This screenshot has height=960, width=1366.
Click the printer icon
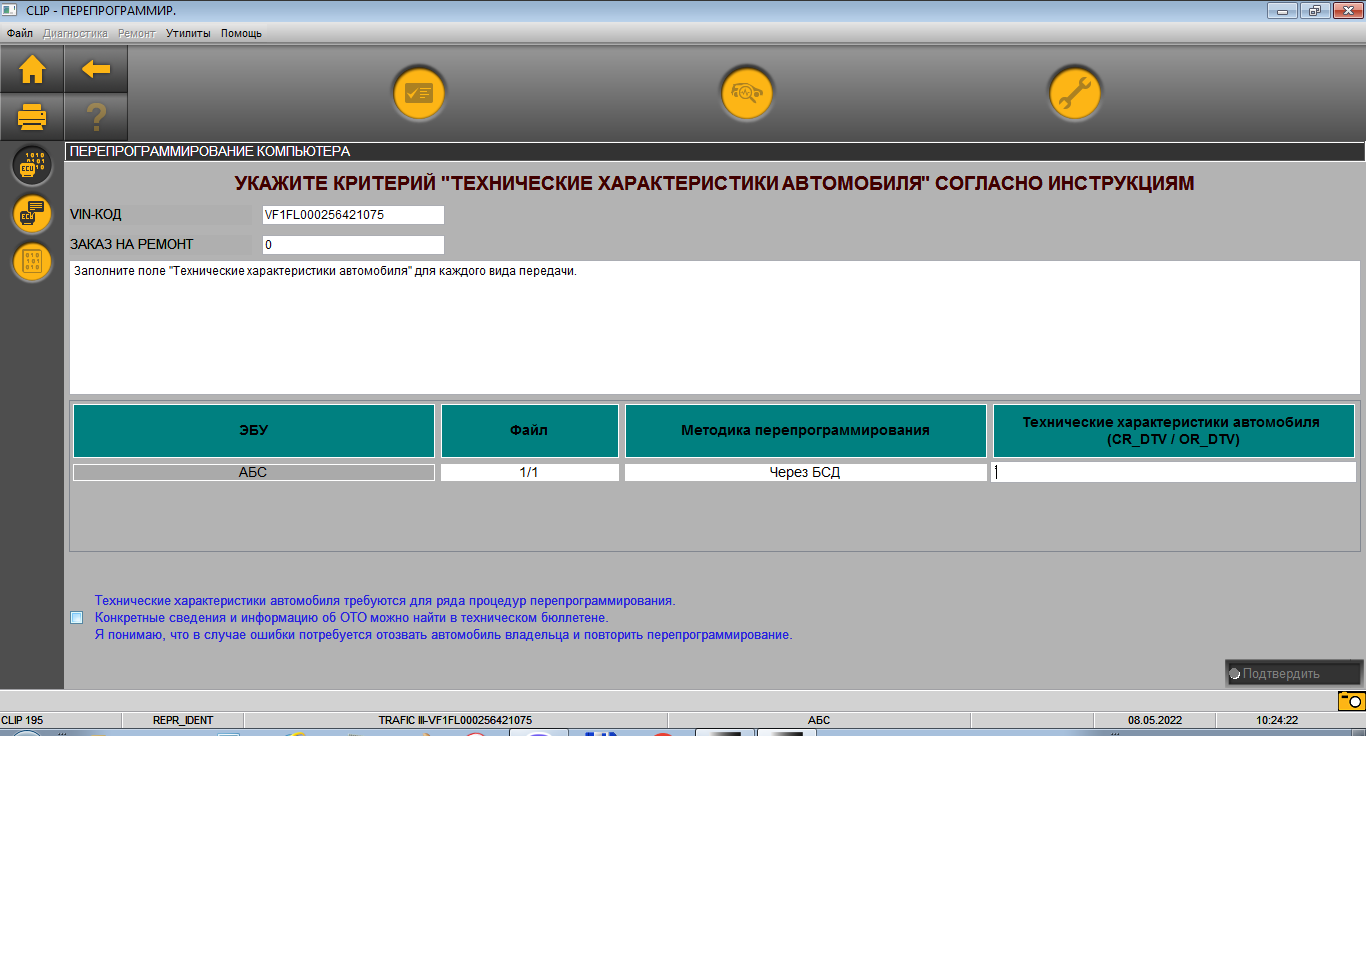tap(32, 118)
